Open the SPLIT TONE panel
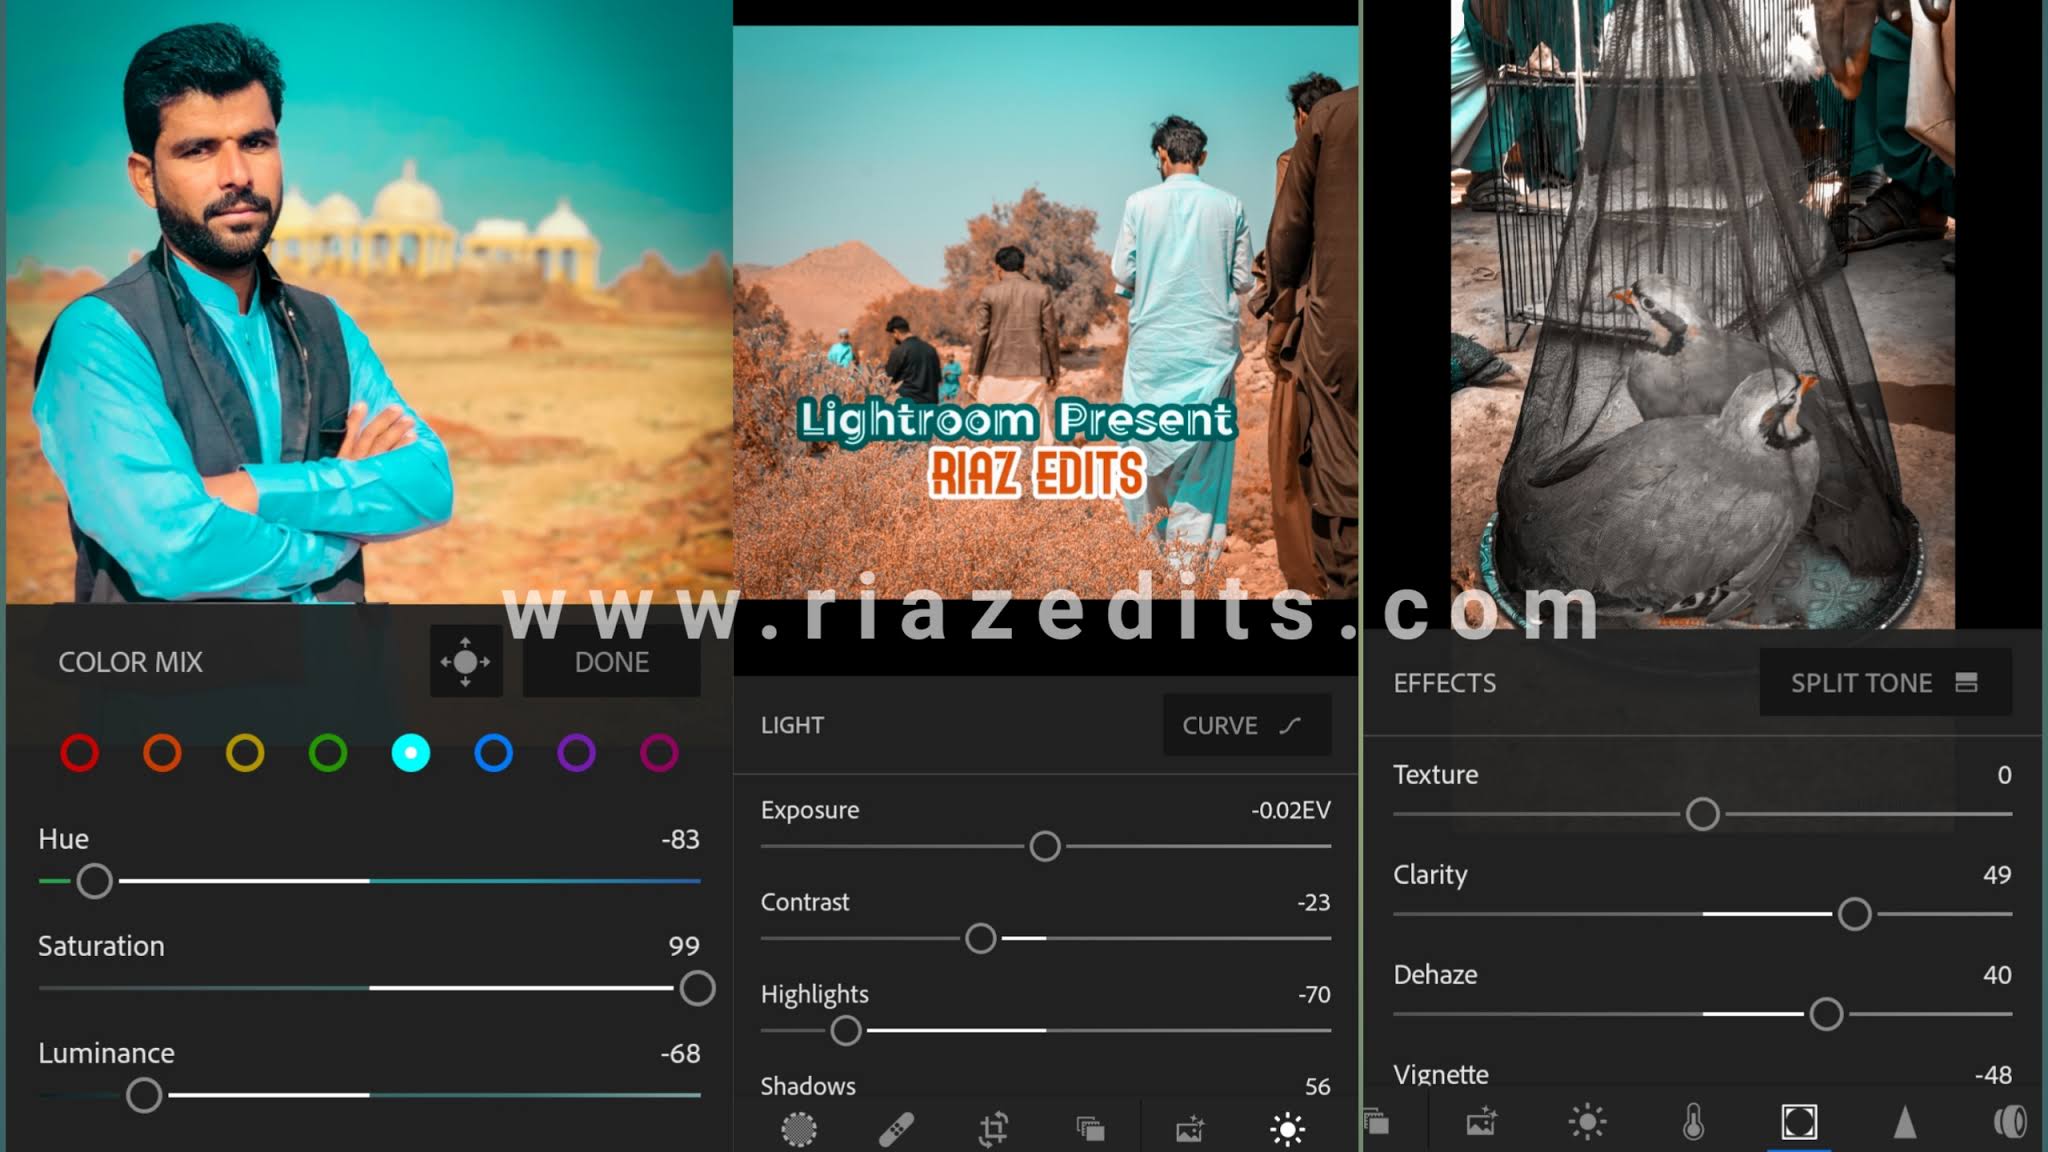2048x1152 pixels. point(1885,683)
